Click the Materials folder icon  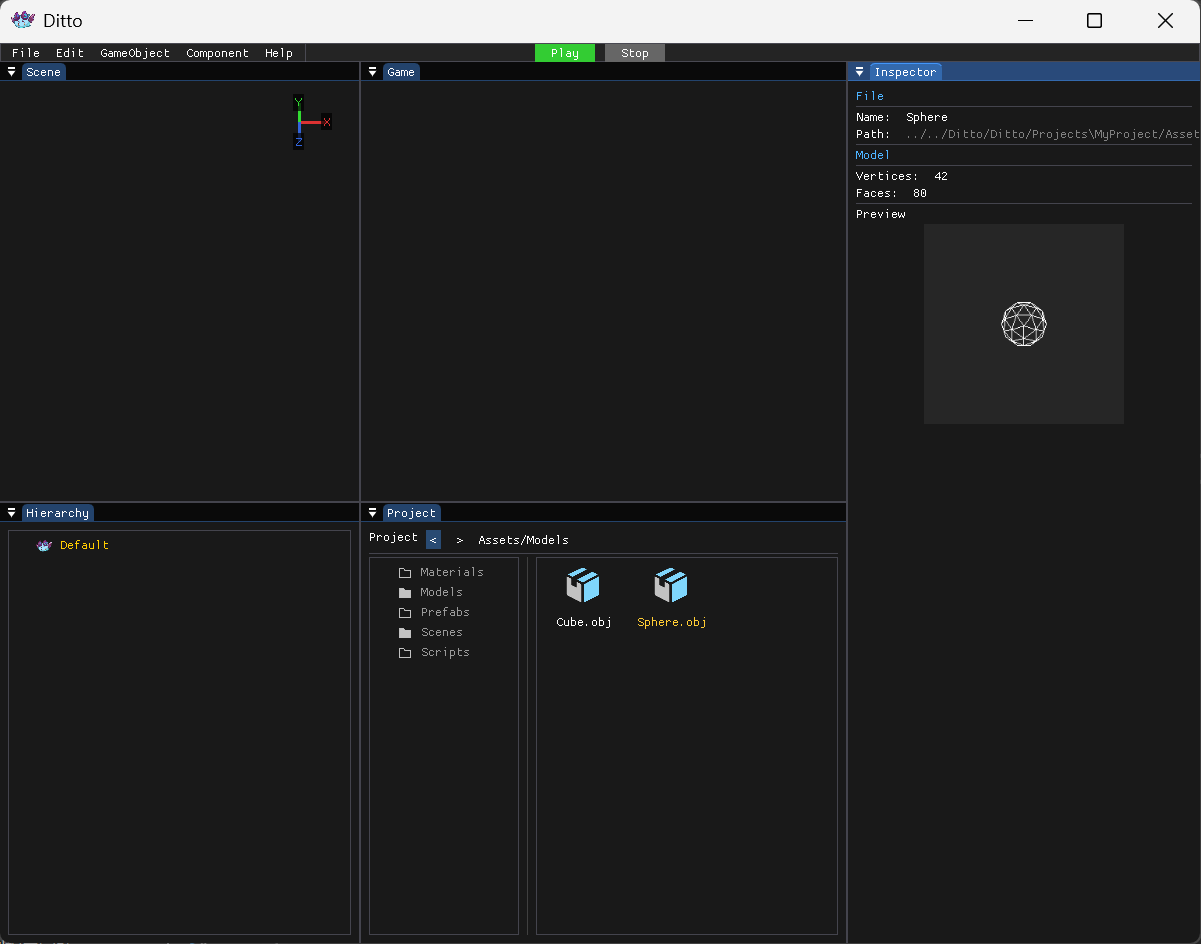pyautogui.click(x=405, y=573)
